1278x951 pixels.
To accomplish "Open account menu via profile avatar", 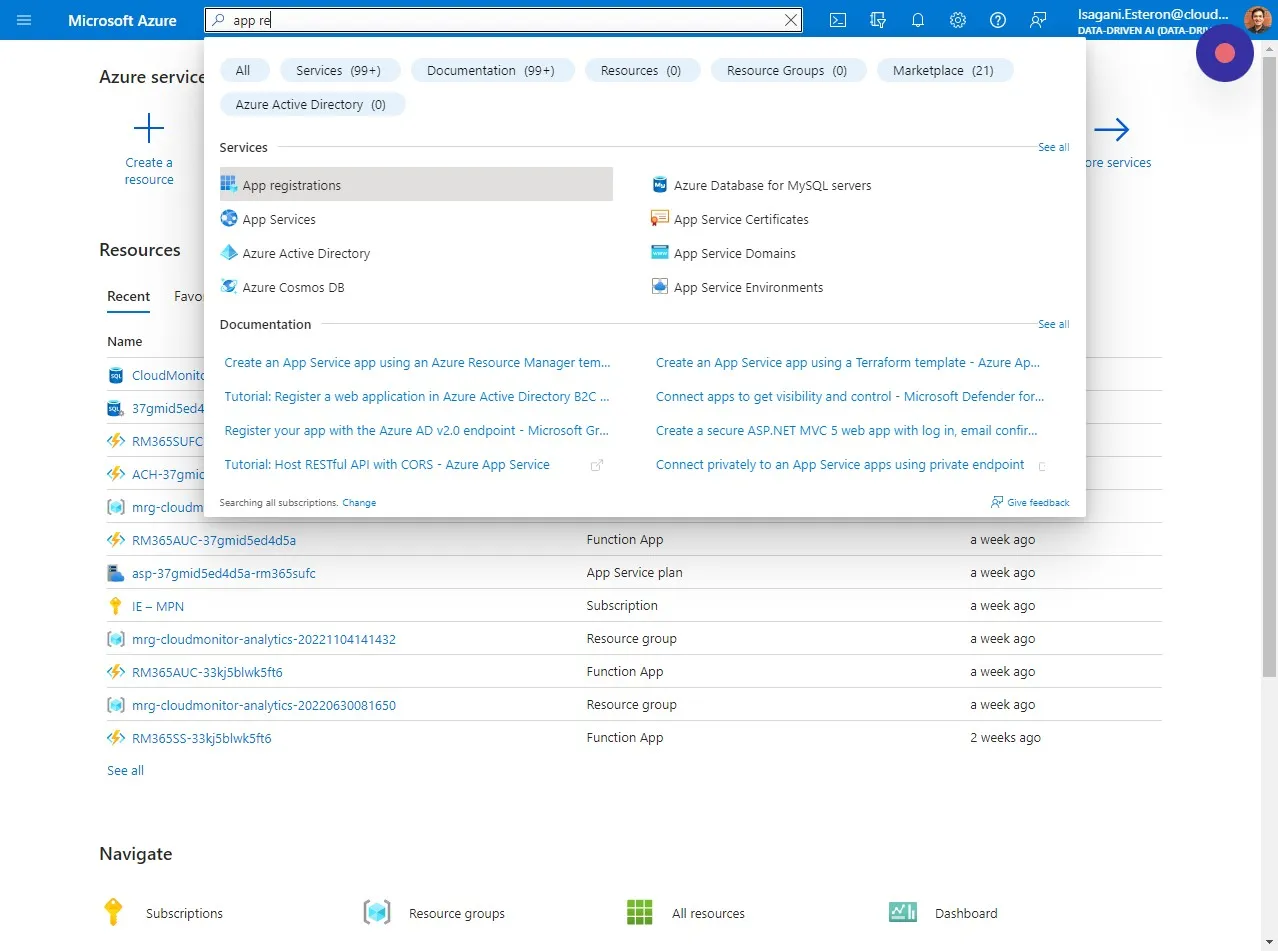I will 1257,20.
